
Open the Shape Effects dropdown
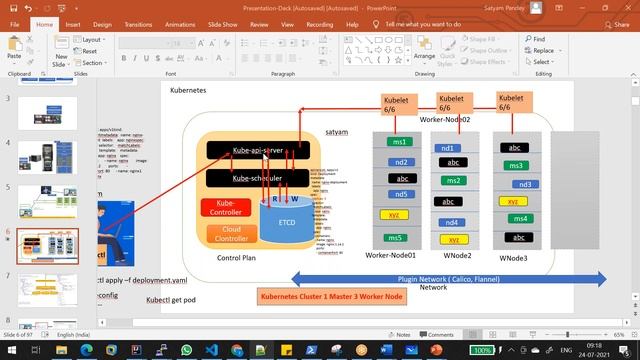click(486, 62)
